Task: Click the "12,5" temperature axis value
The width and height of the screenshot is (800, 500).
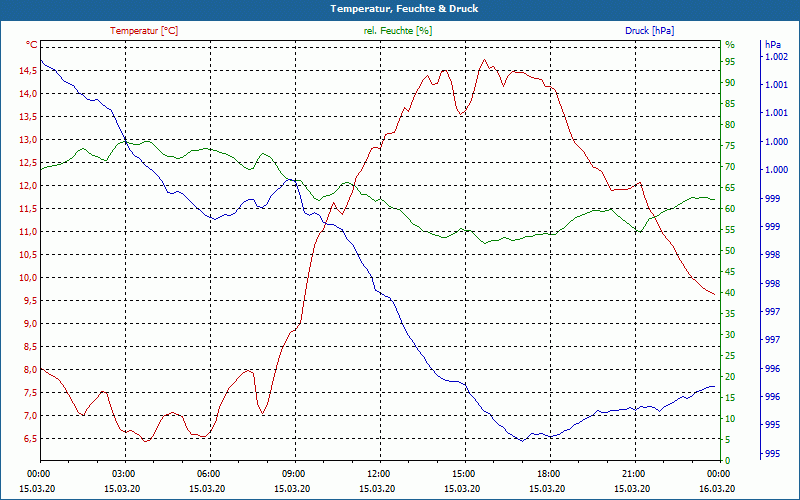Action: pyautogui.click(x=28, y=162)
